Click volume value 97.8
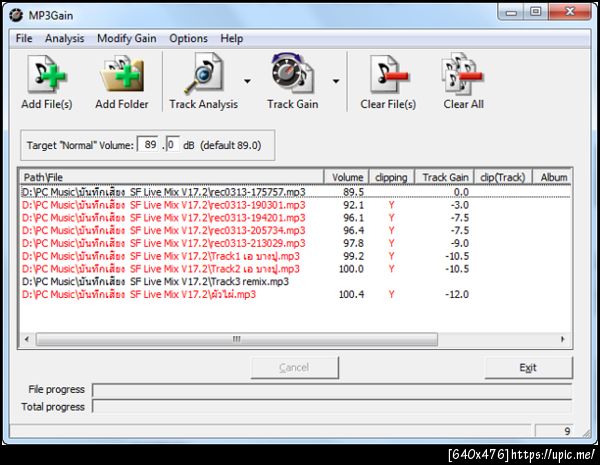The width and height of the screenshot is (600, 465). (354, 243)
